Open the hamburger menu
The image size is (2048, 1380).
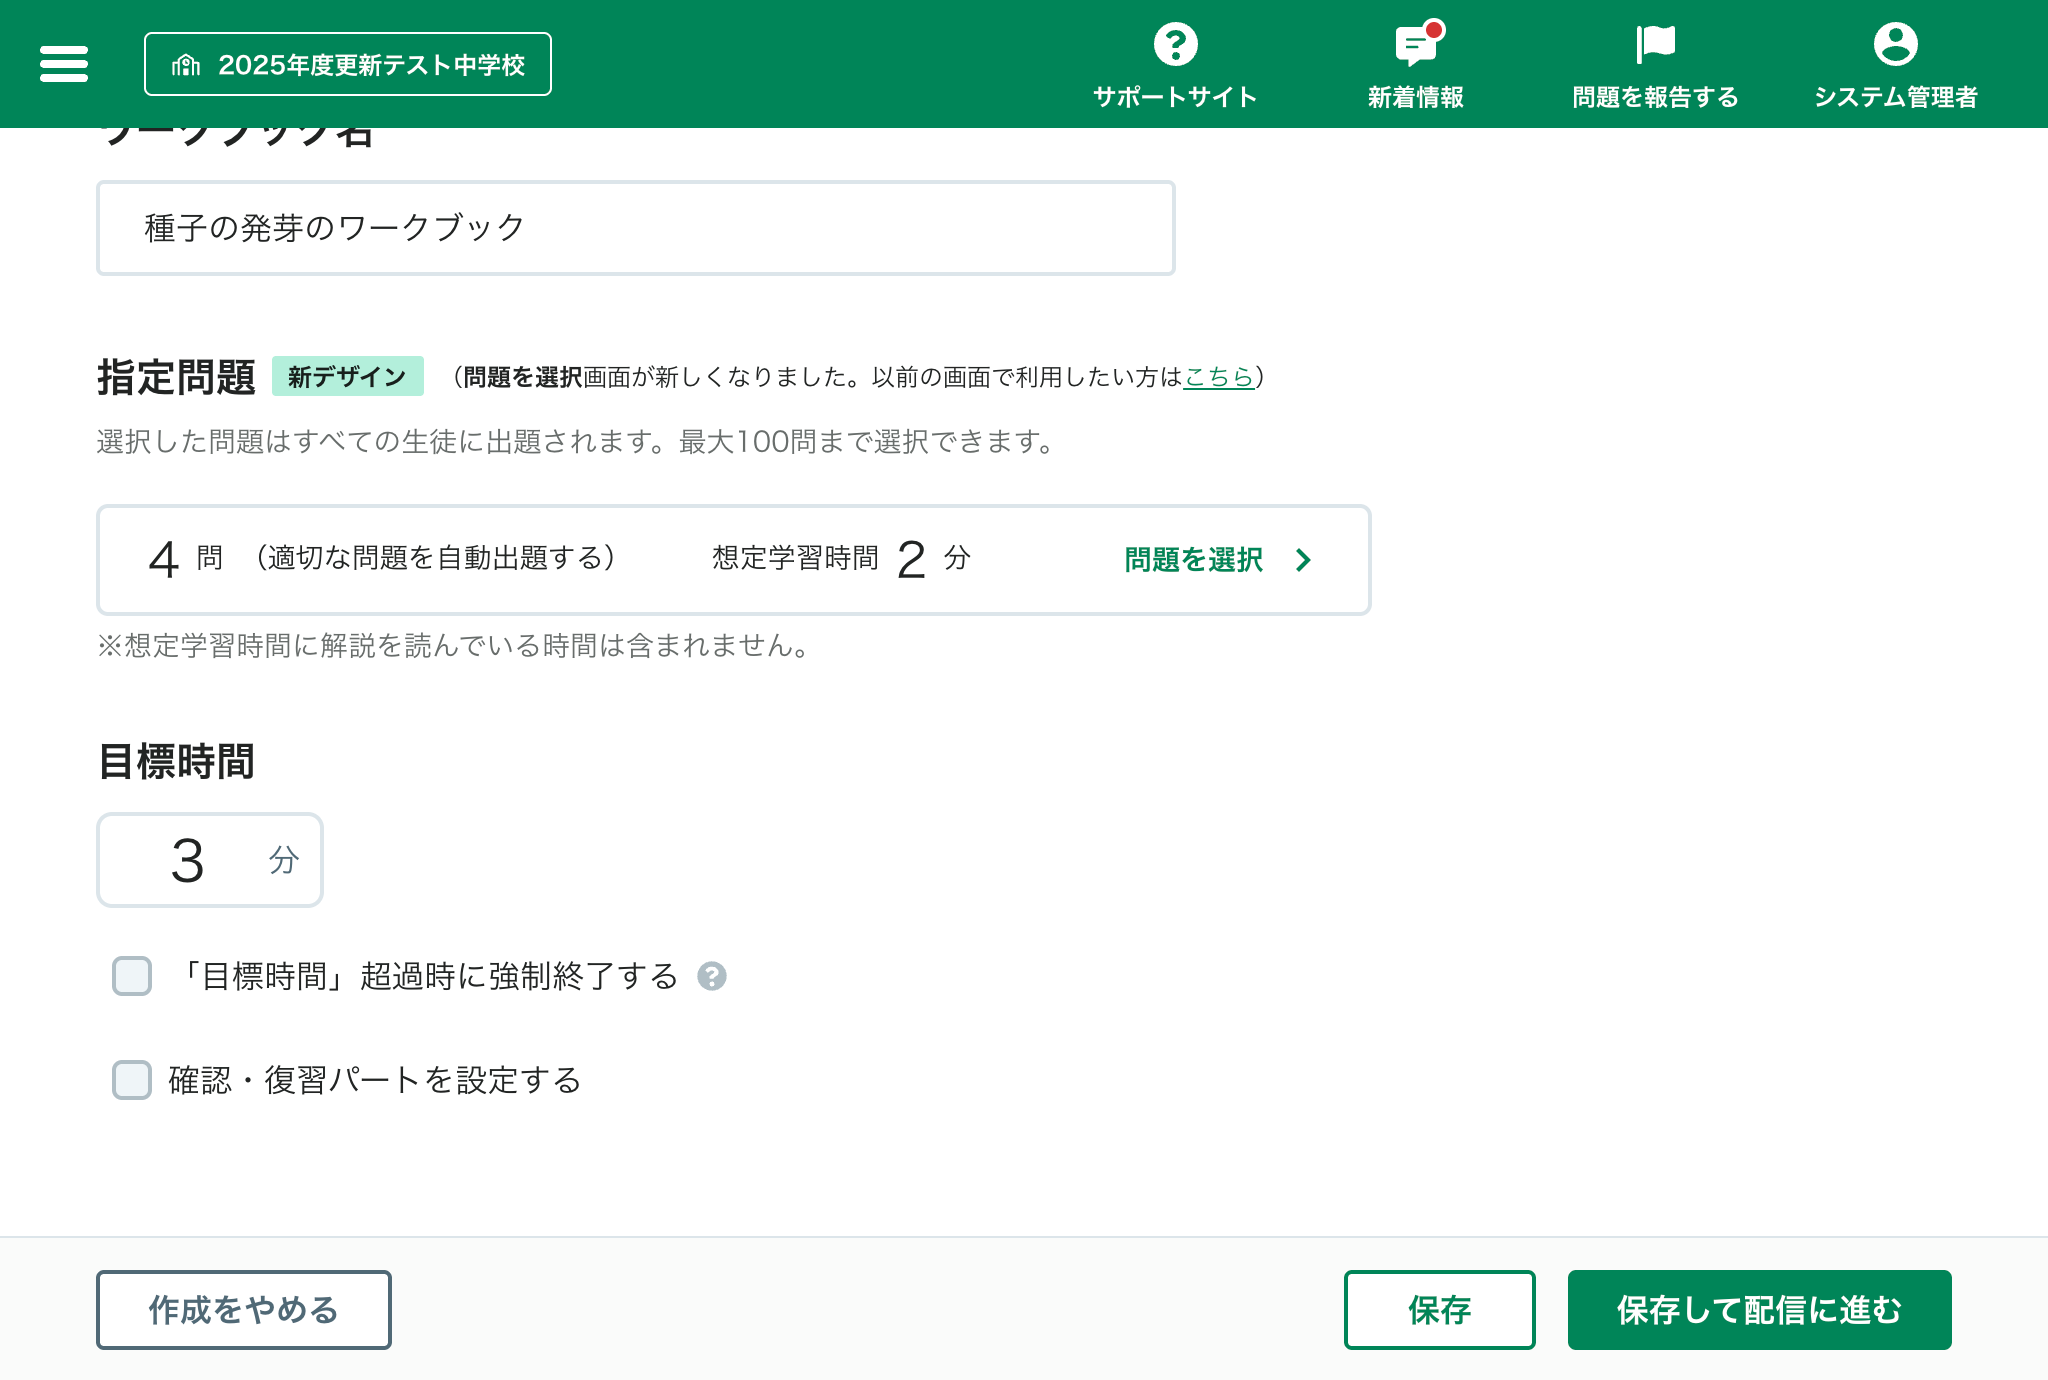click(64, 64)
